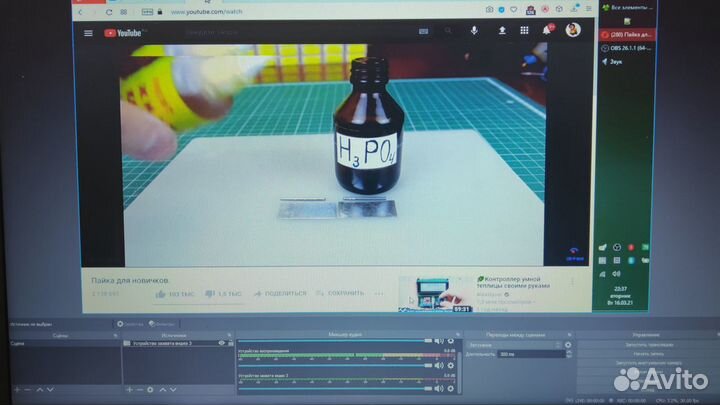720x405 pixels.
Task: Add a new scene with plus button
Action: (x=17, y=390)
